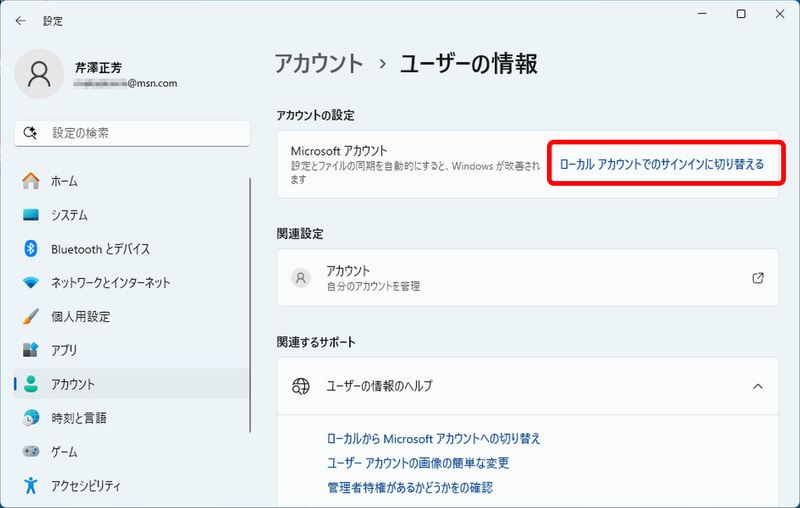Click the アプリ label in sidebar

pyautogui.click(x=64, y=350)
